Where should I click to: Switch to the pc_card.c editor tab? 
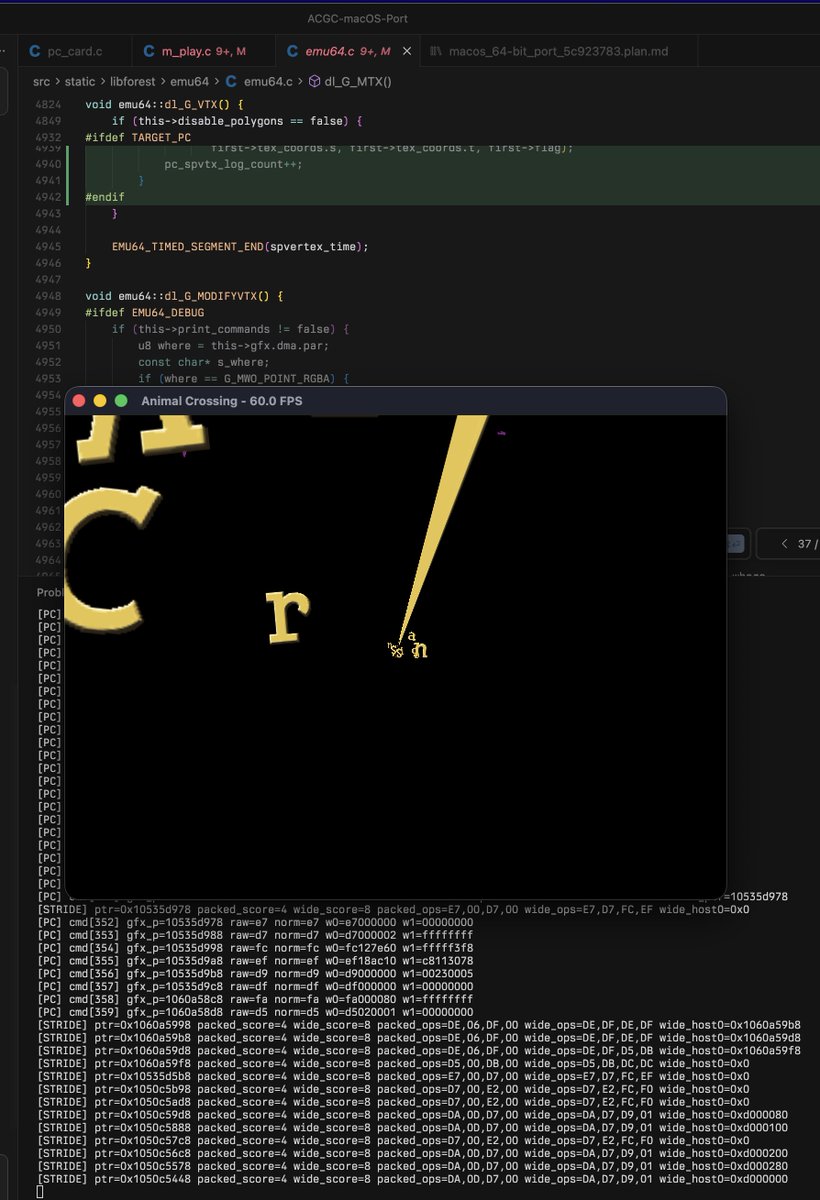point(75,51)
